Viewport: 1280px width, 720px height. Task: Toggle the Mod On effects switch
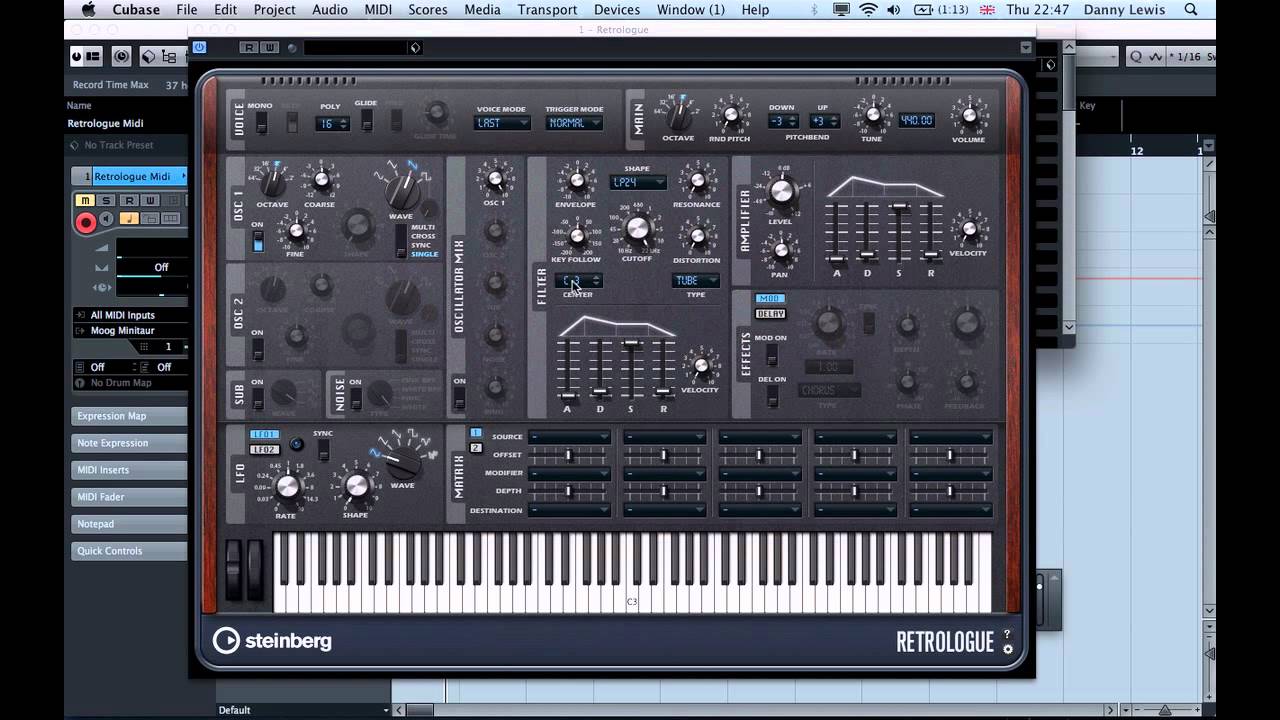[x=771, y=355]
